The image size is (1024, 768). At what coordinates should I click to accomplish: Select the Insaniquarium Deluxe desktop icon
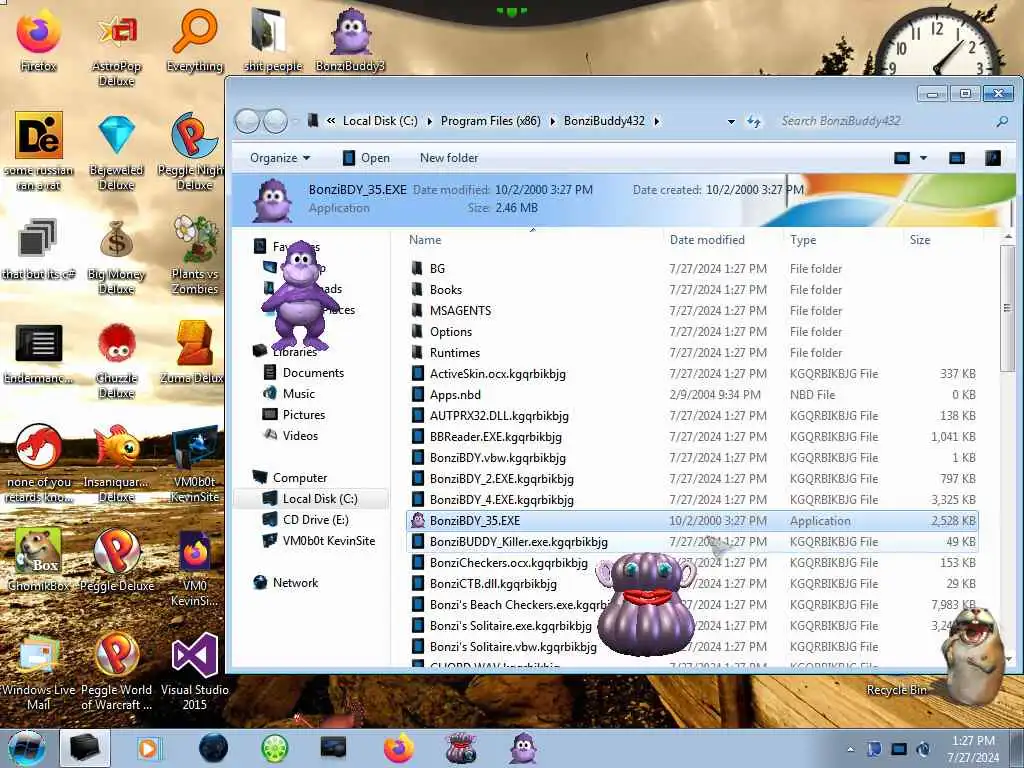click(x=117, y=464)
